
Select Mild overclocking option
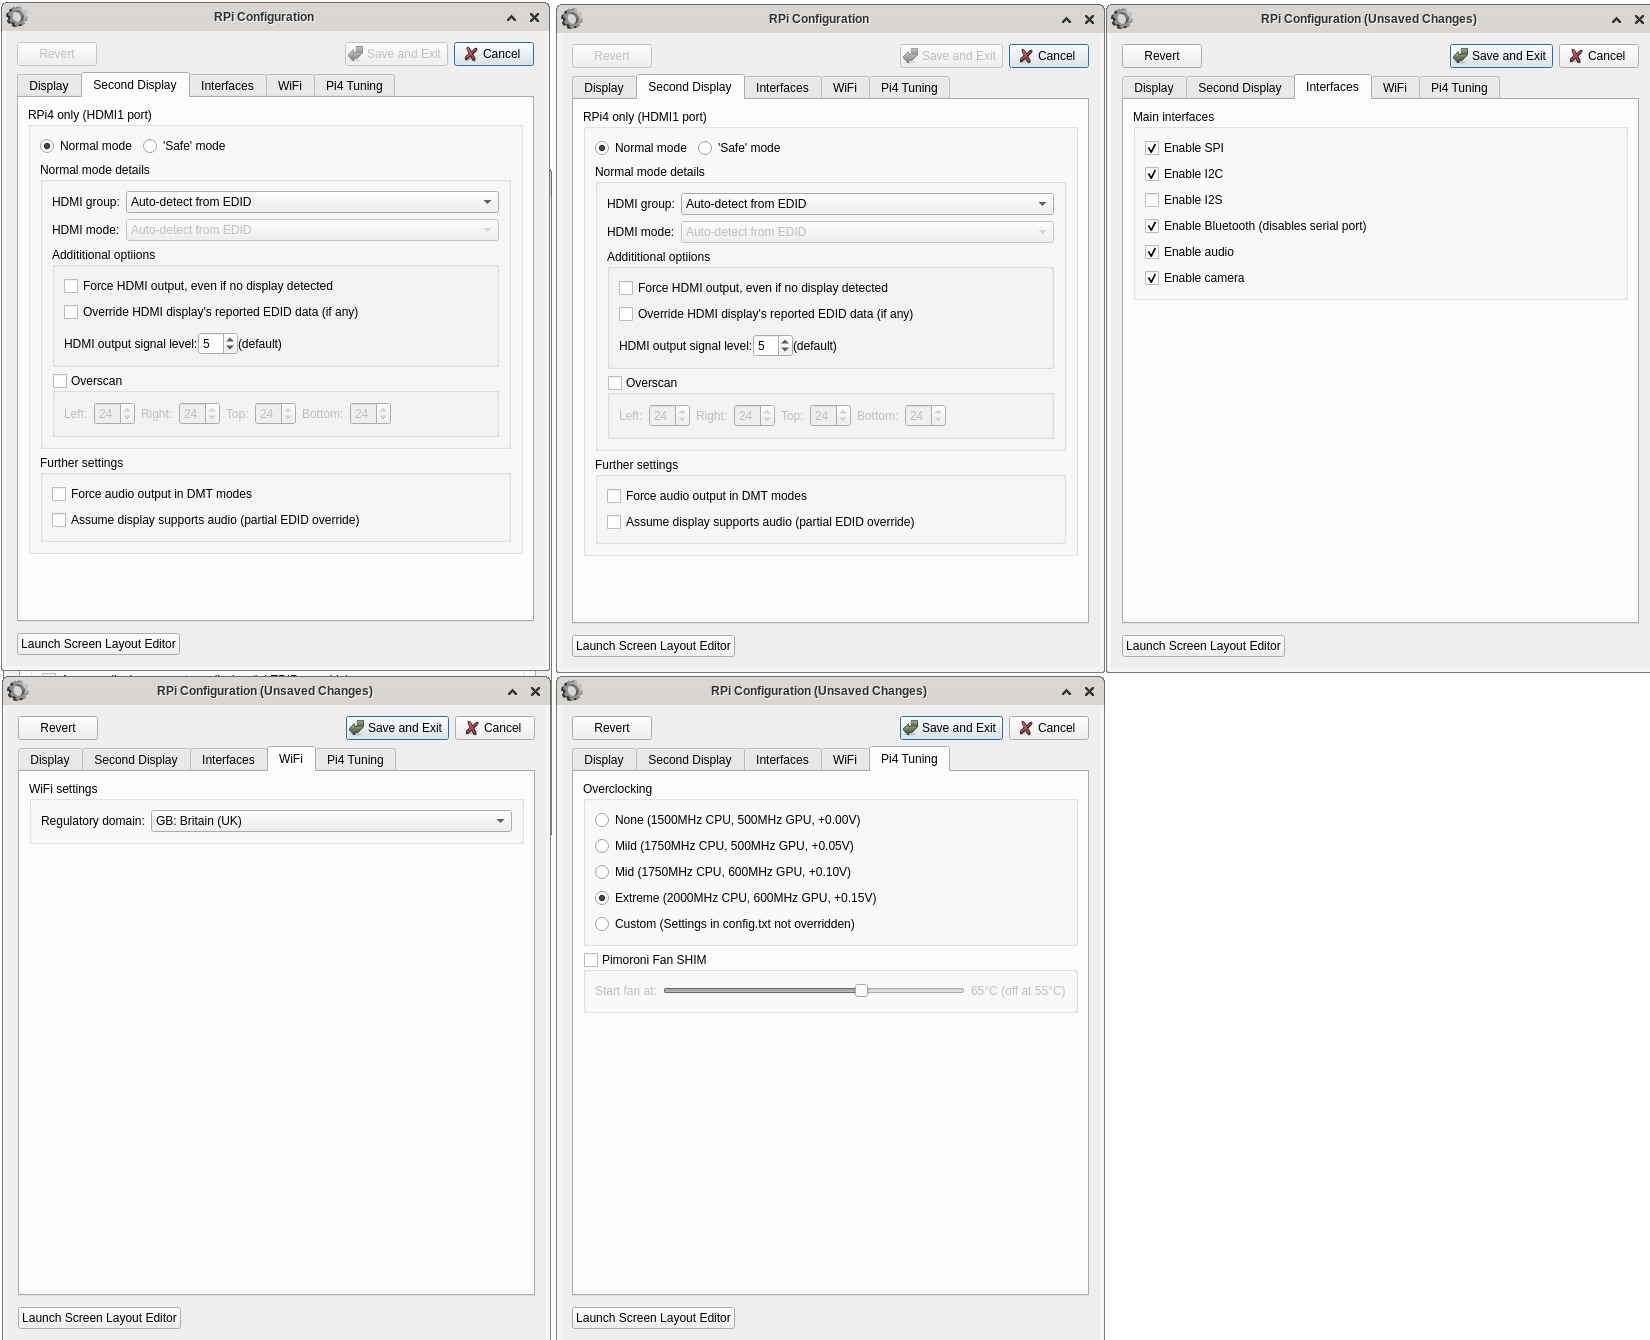pyautogui.click(x=602, y=846)
